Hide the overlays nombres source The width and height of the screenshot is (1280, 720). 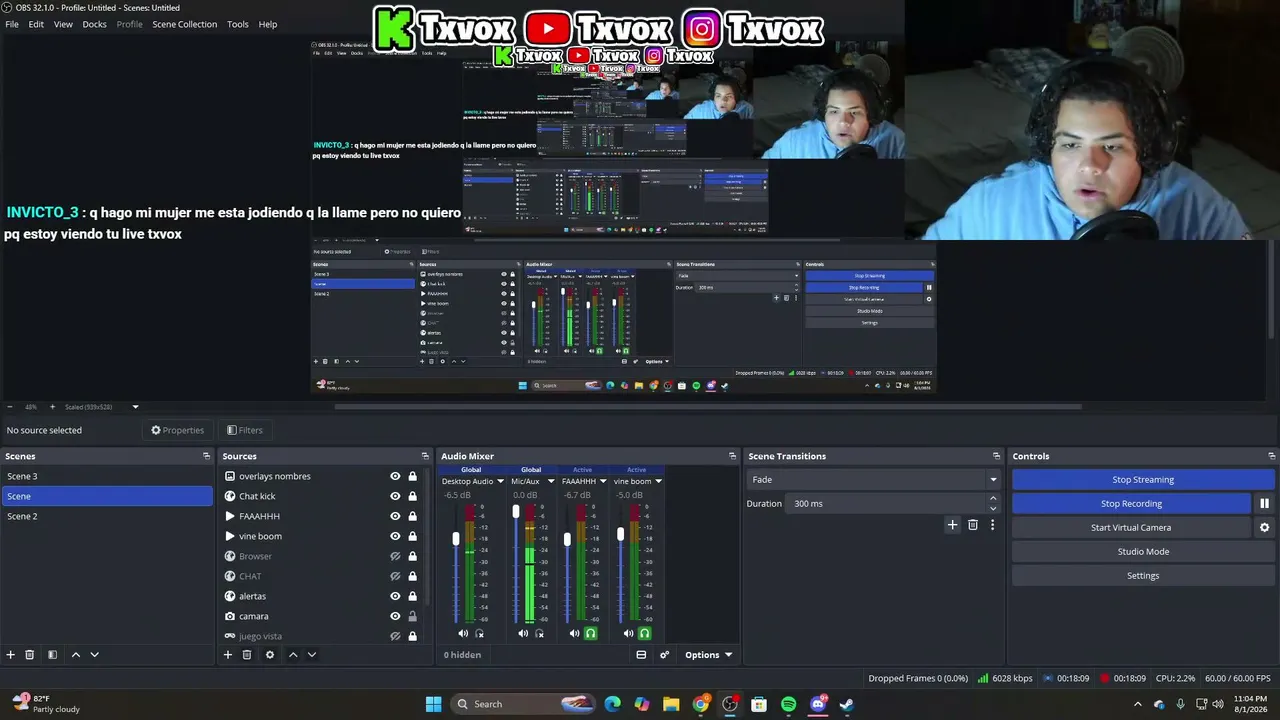(395, 476)
